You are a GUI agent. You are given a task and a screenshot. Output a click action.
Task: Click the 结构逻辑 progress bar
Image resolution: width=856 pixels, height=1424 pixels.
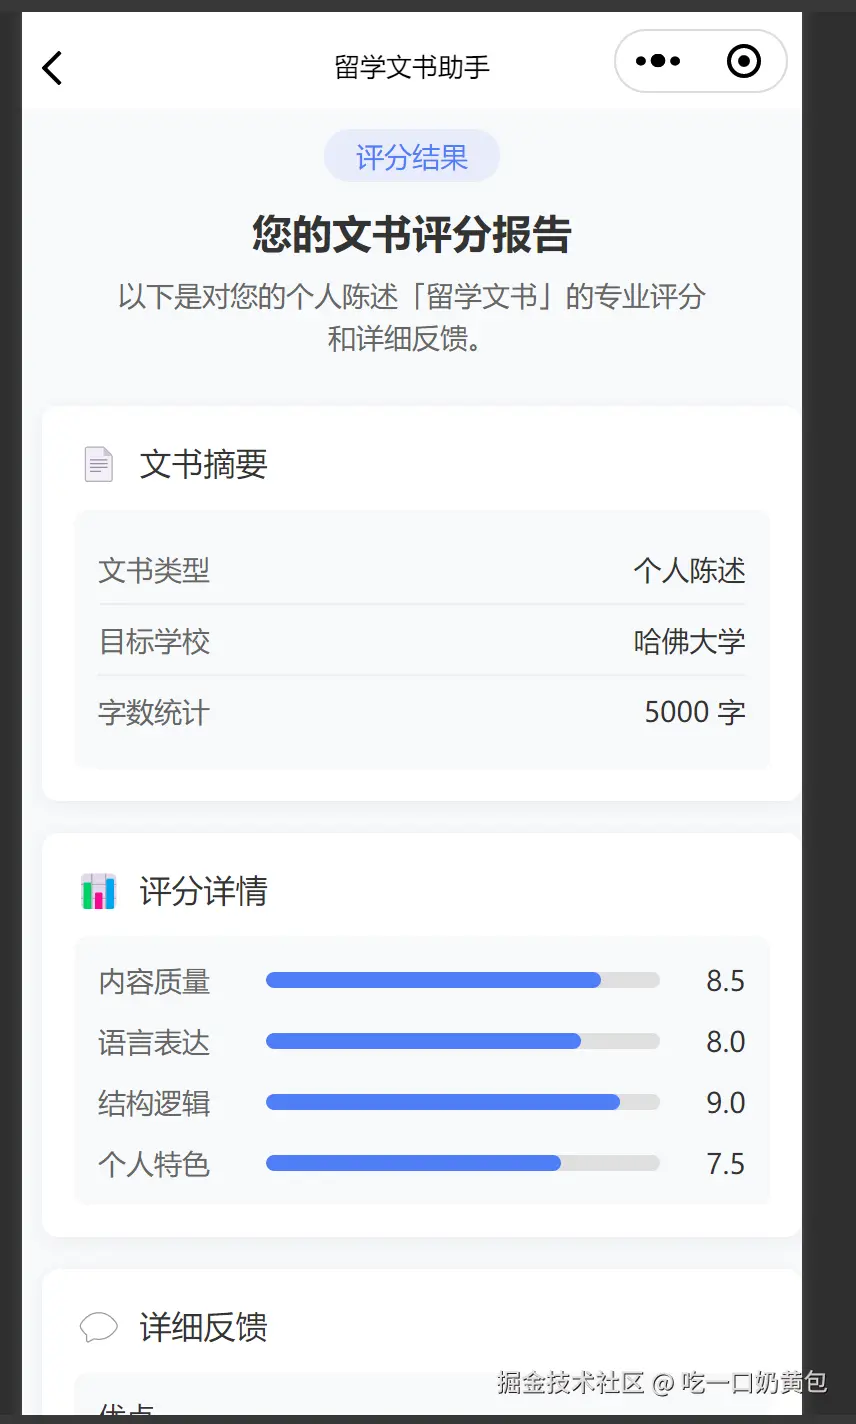tap(462, 1103)
